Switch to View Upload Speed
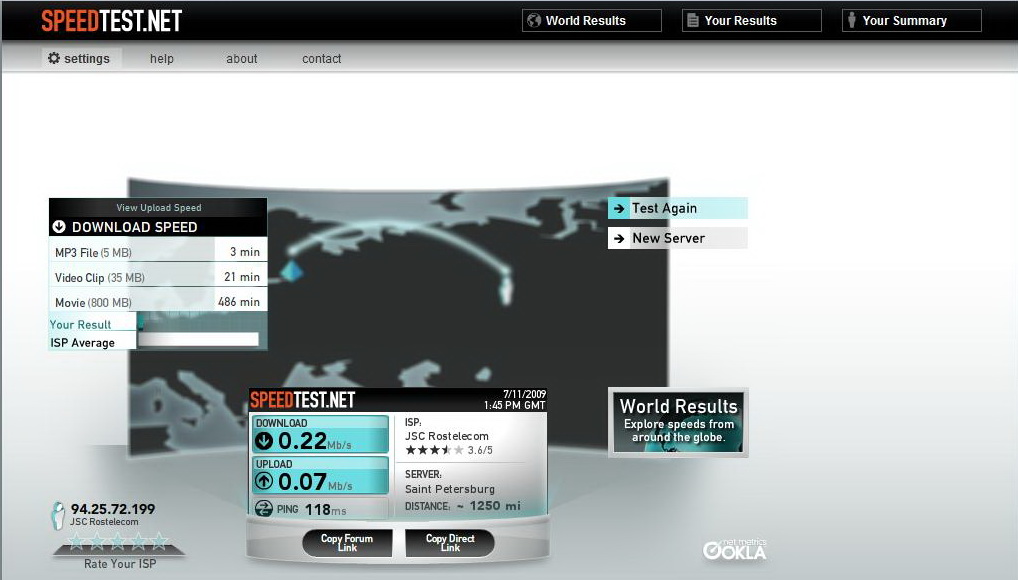1018x580 pixels. click(158, 208)
